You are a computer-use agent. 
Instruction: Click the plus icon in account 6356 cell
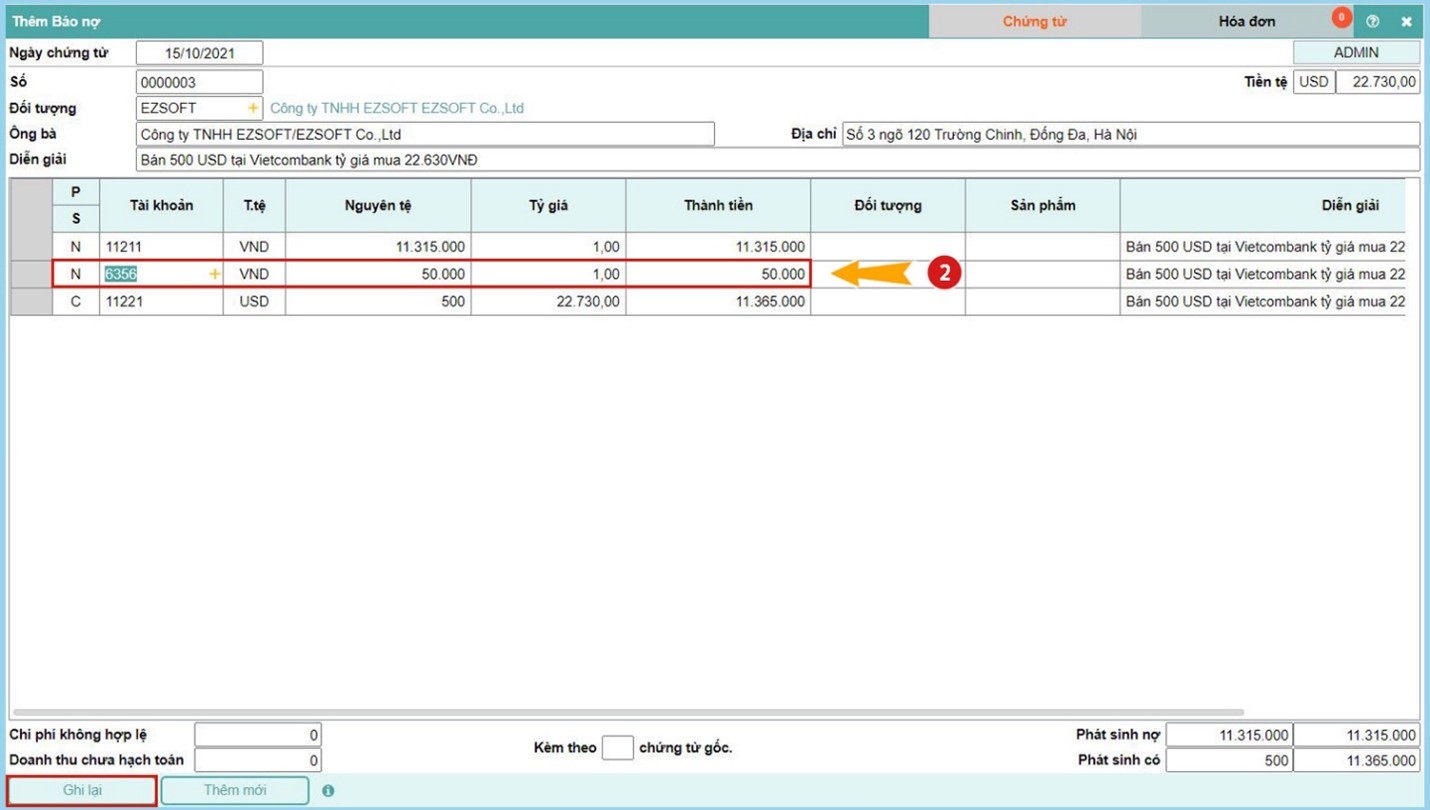click(214, 274)
